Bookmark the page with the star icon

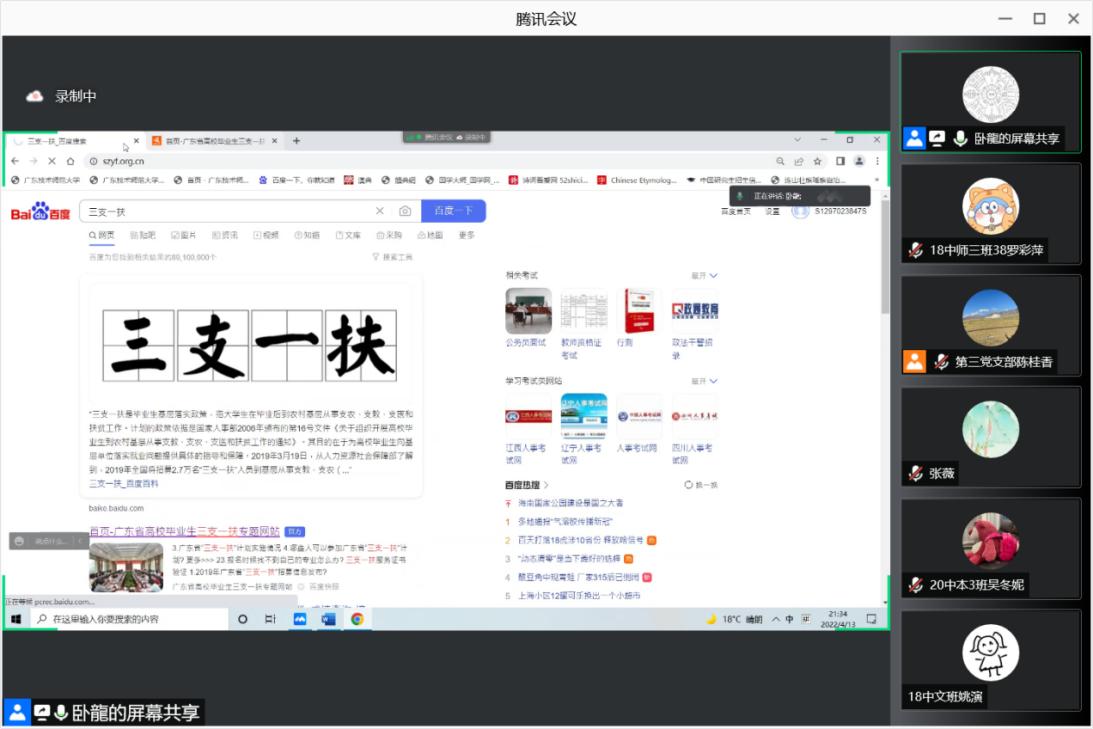click(x=817, y=161)
